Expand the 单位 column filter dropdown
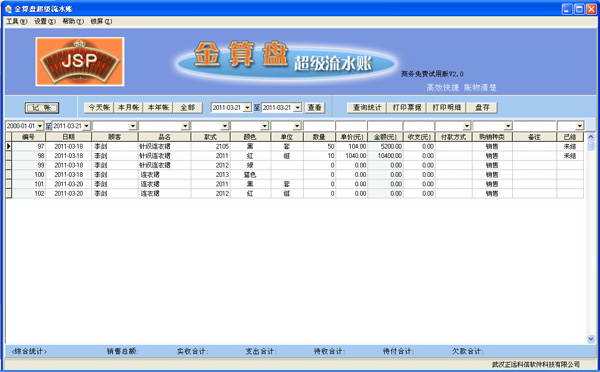 pyautogui.click(x=297, y=126)
